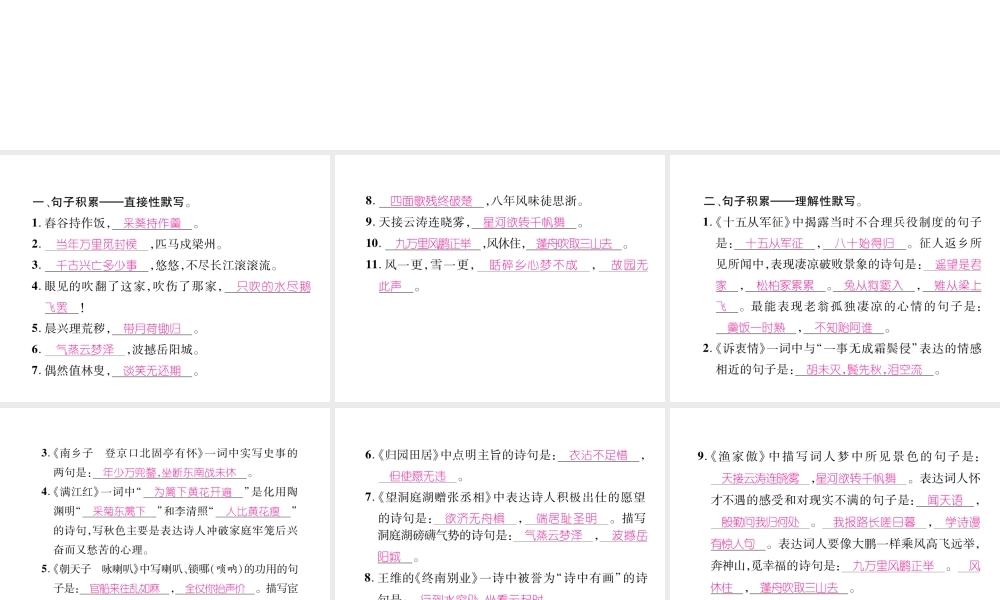The image size is (1000, 600).
Task: Click the answer 端居耻圣明
Action: pyautogui.click(x=566, y=518)
